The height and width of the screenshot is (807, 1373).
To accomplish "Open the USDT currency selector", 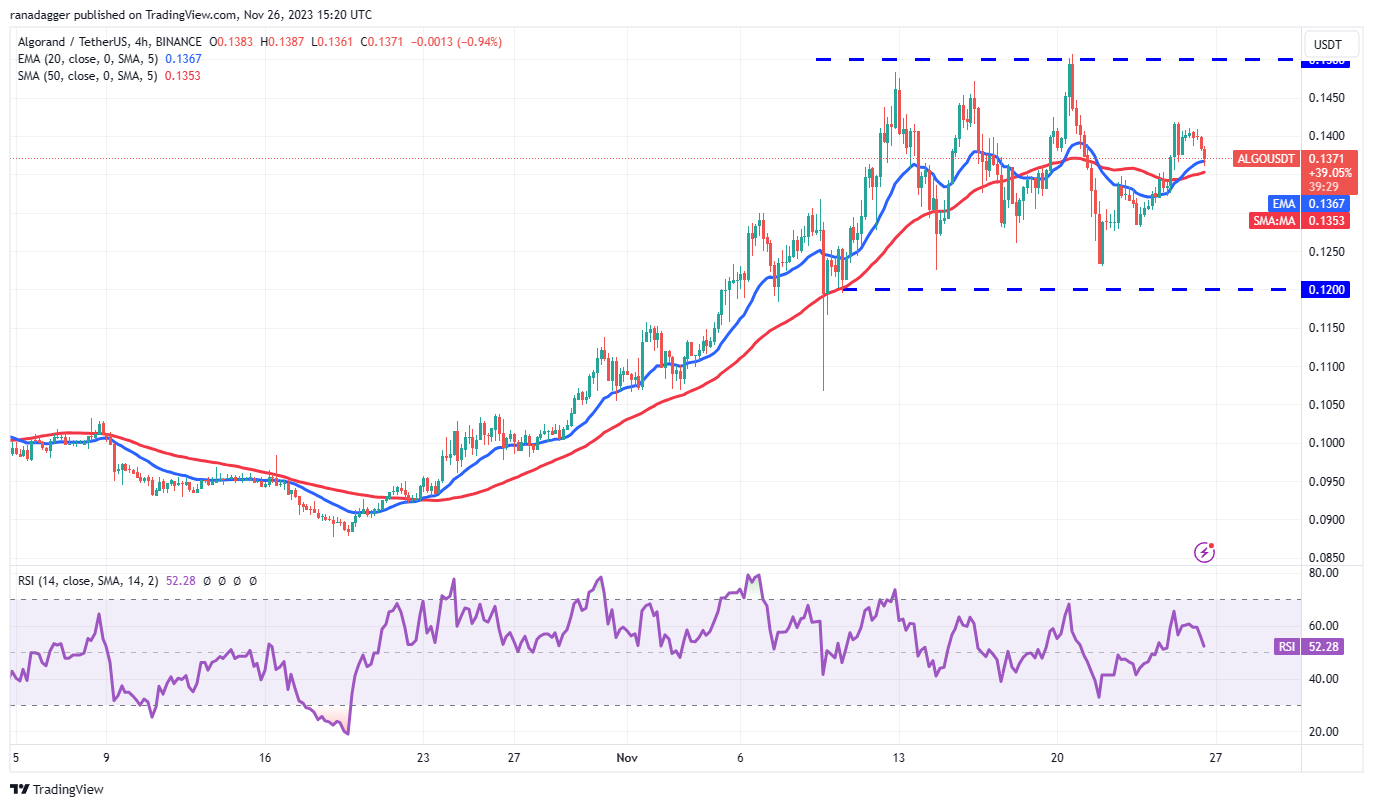I will (1329, 45).
